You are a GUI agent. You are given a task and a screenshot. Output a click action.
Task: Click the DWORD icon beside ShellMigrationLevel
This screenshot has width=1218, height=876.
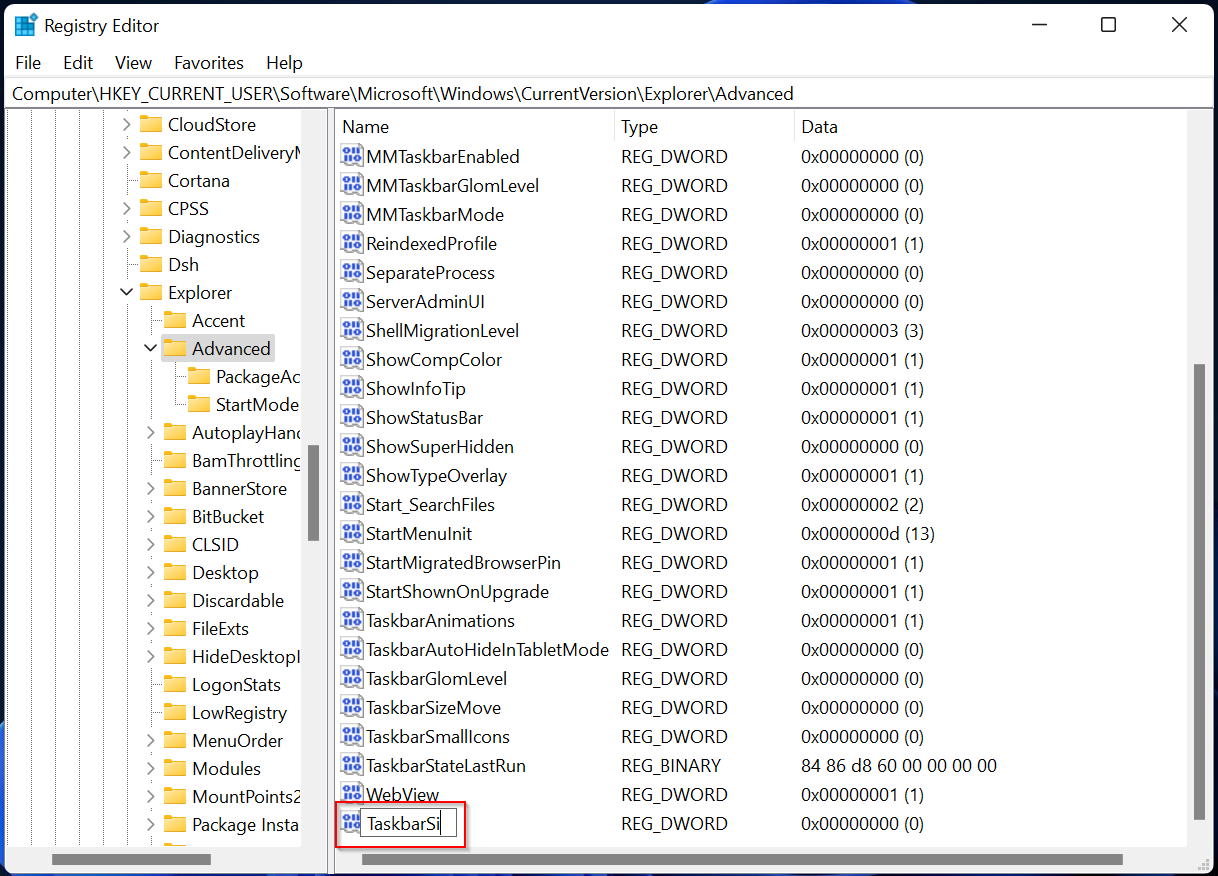coord(351,330)
